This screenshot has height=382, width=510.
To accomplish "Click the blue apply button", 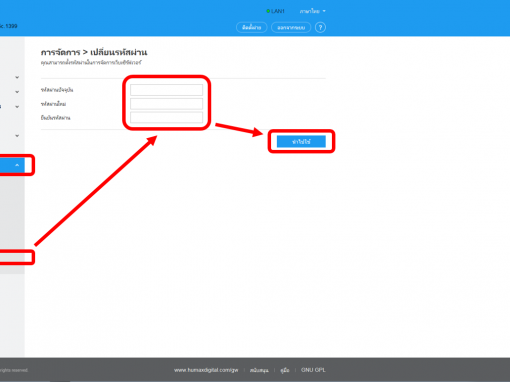I will 301,141.
